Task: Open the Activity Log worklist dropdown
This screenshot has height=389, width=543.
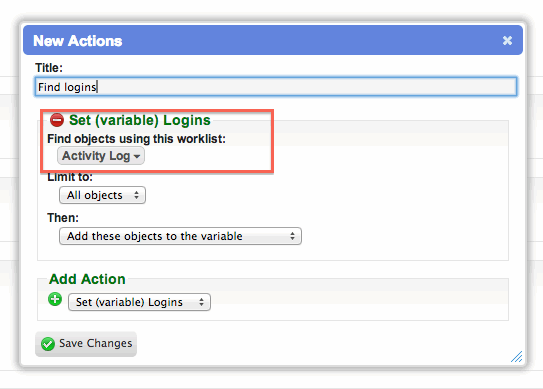Action: point(101,156)
